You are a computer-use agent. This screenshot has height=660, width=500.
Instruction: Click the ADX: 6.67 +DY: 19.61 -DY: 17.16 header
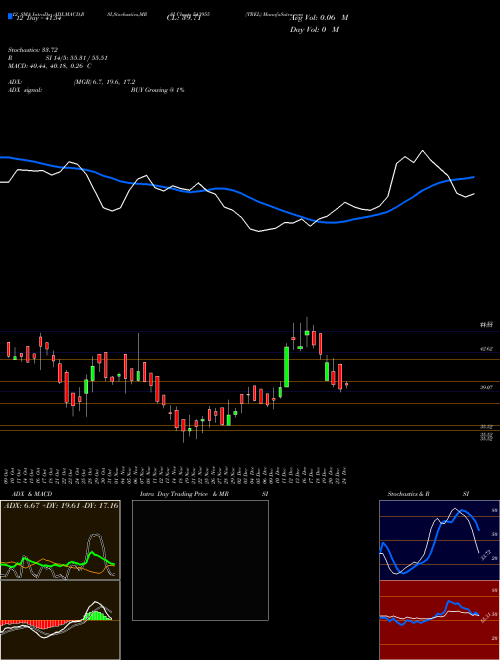(61, 505)
